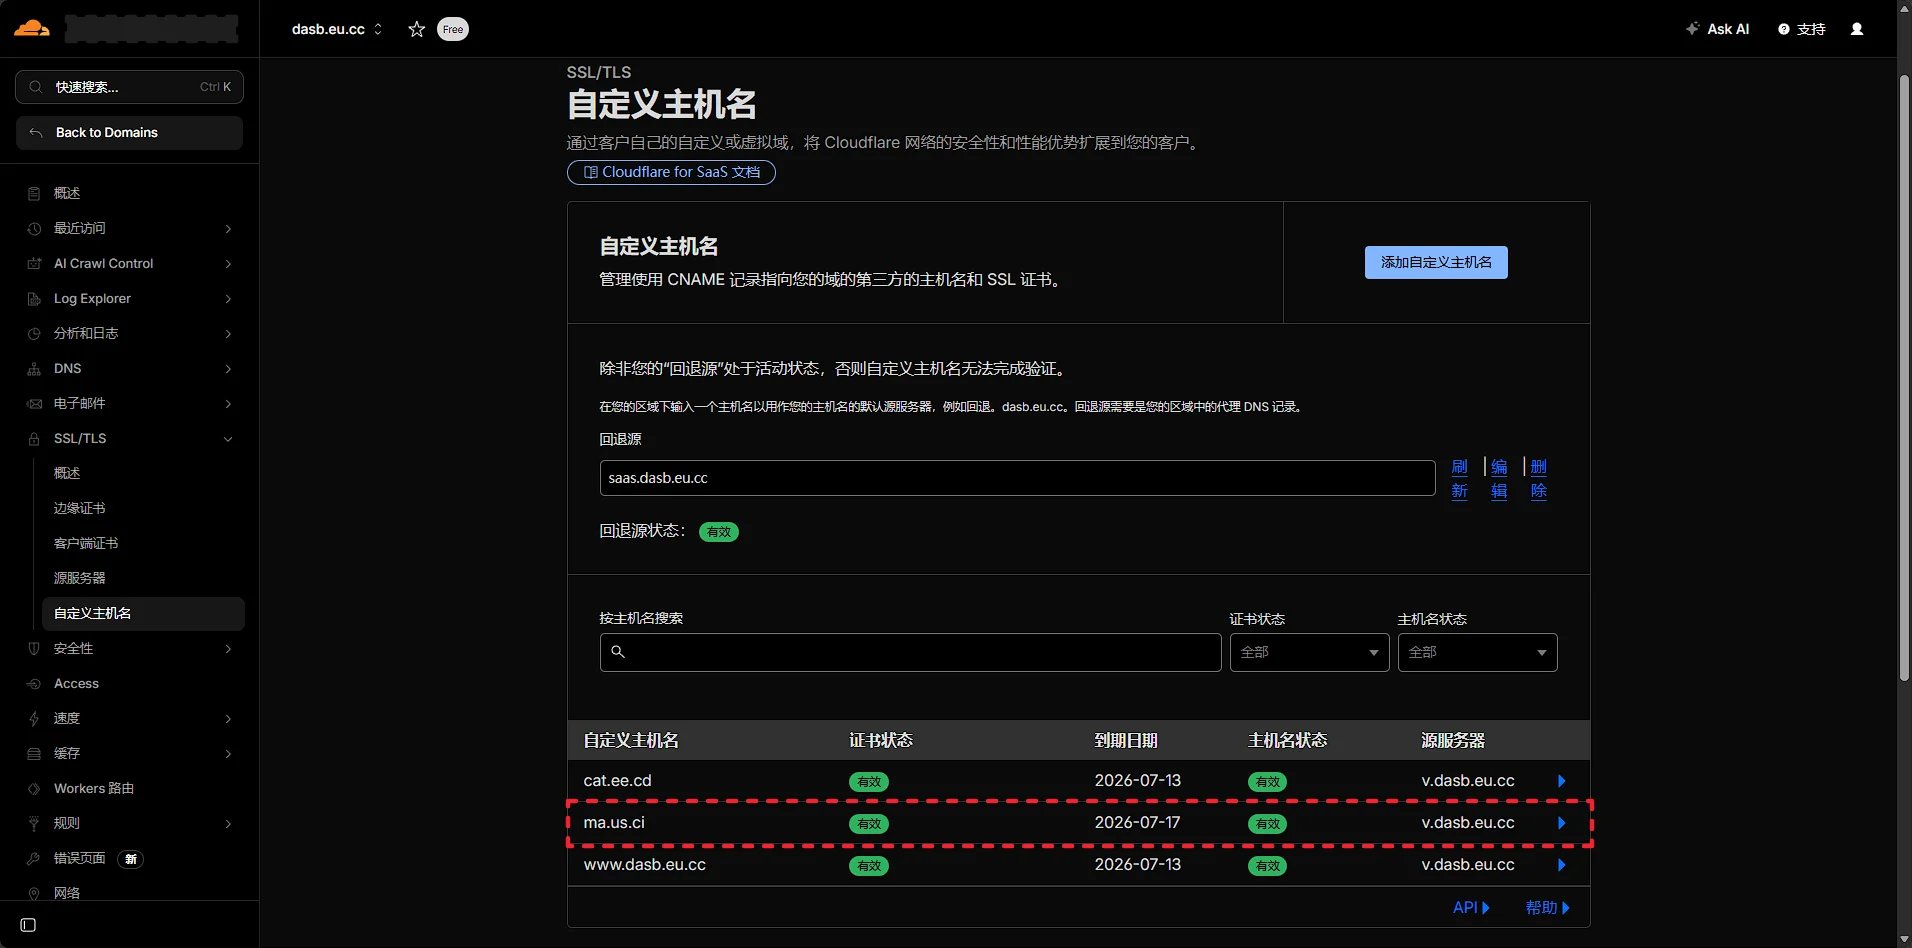Select the 自定义主机名 sidebar item
The height and width of the screenshot is (948, 1912).
point(143,613)
